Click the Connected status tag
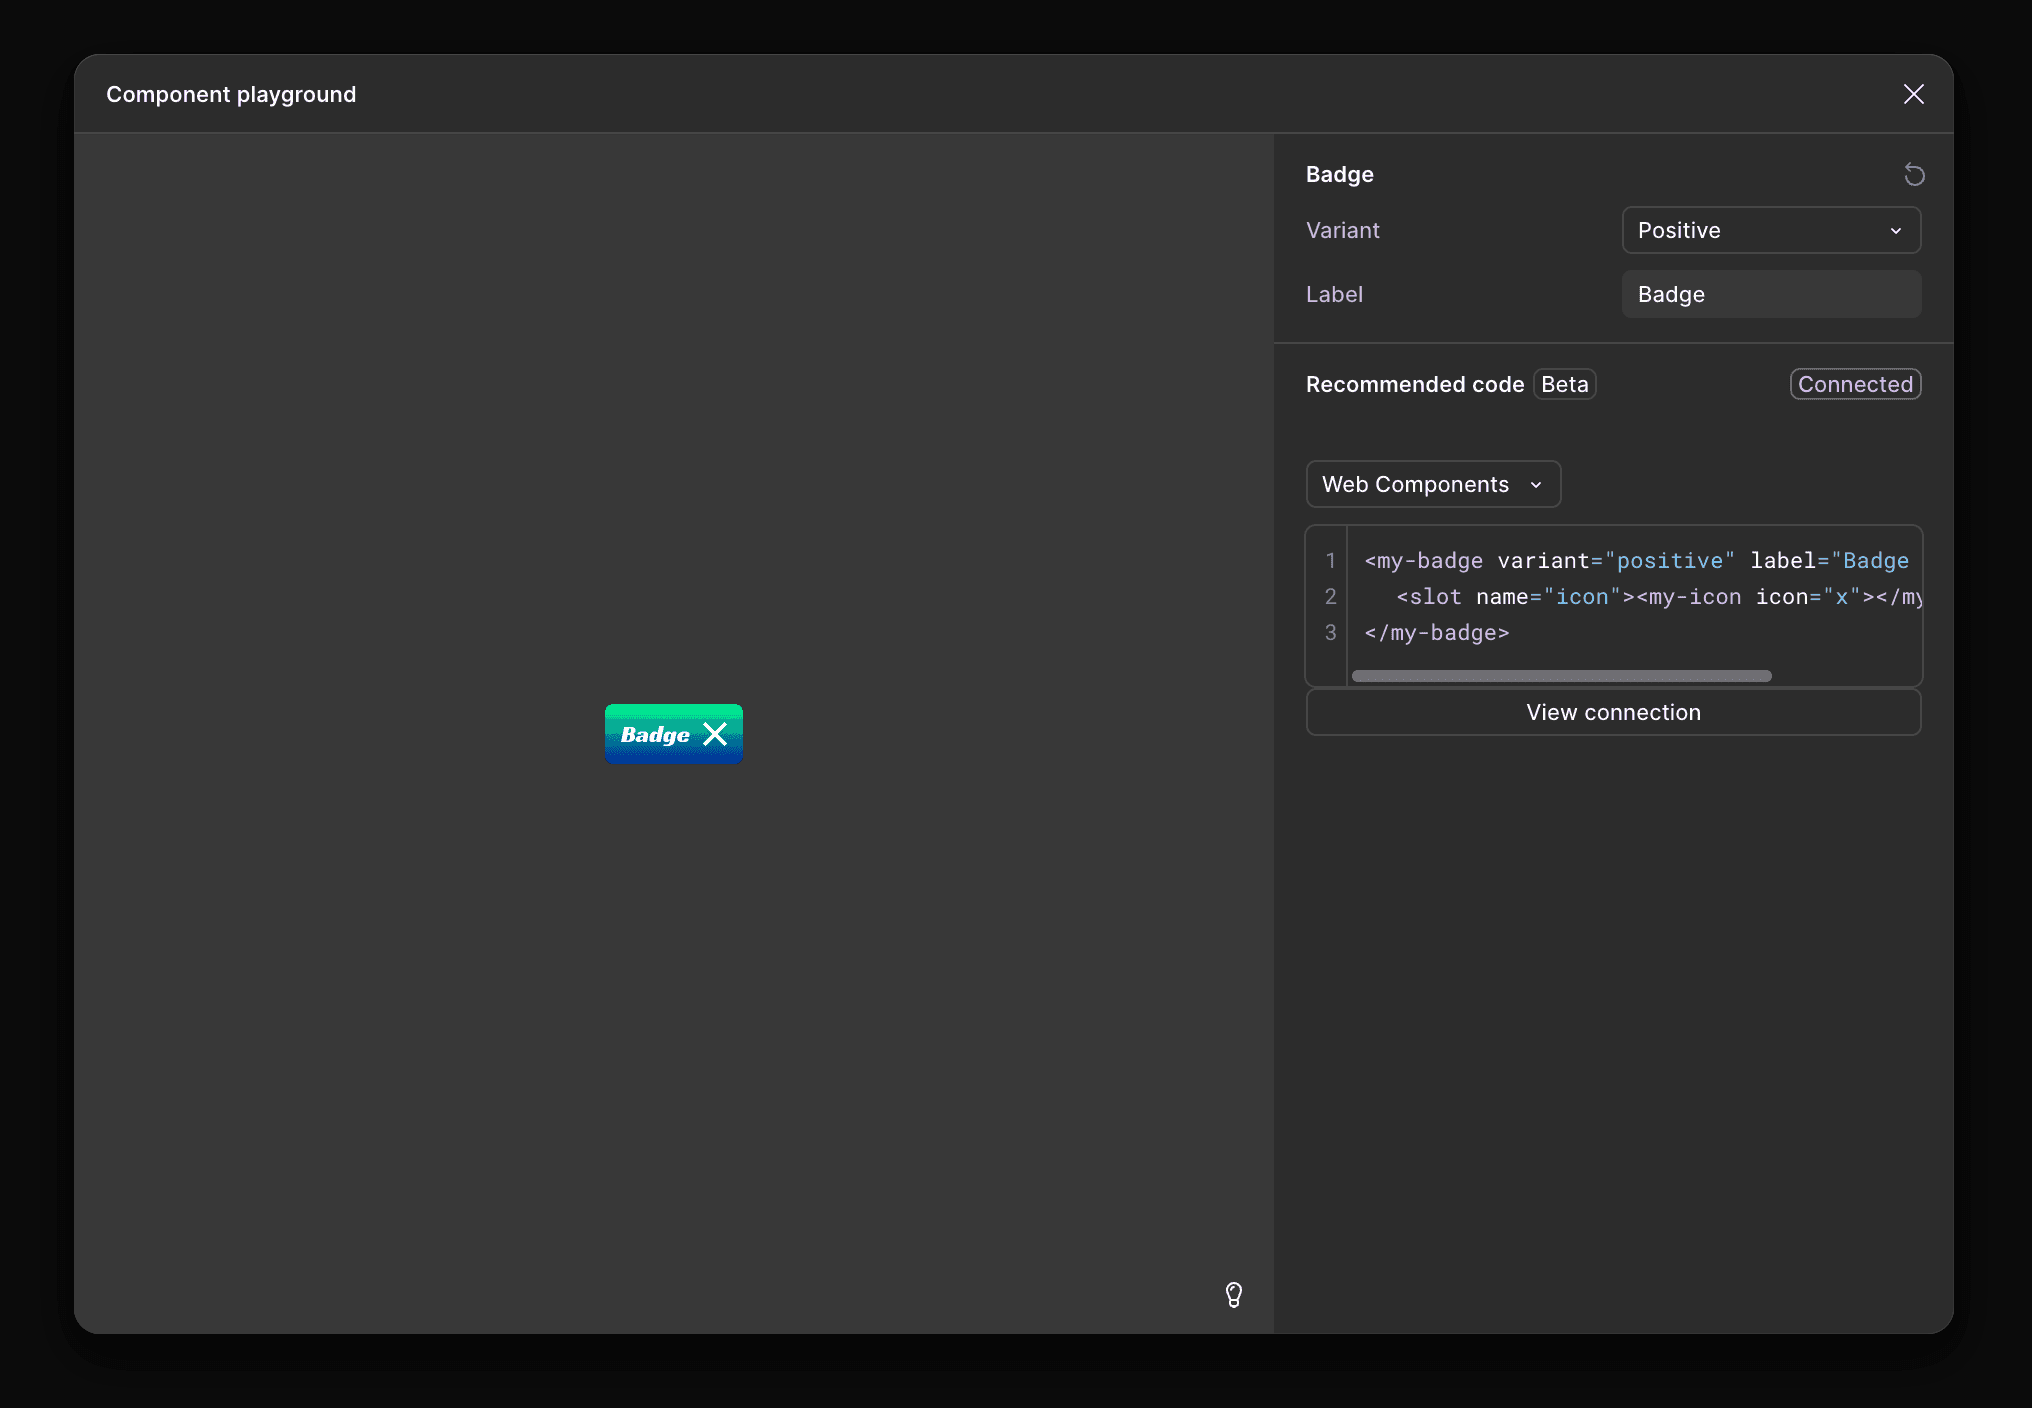The width and height of the screenshot is (2032, 1408). pos(1855,384)
